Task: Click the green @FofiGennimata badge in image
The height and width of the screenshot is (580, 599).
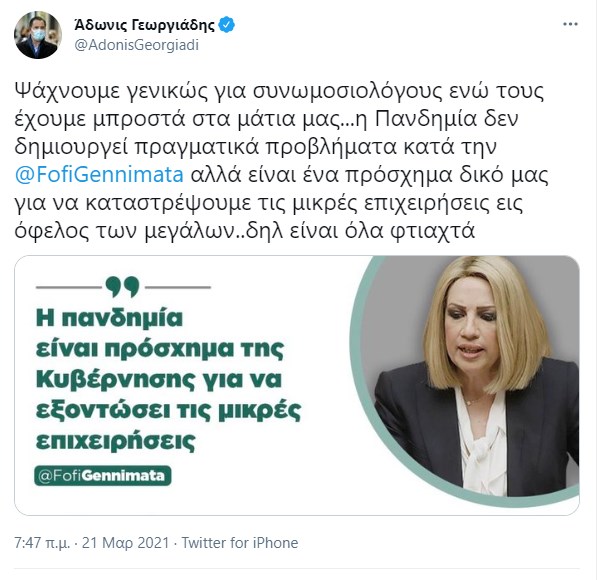Action: pos(102,476)
